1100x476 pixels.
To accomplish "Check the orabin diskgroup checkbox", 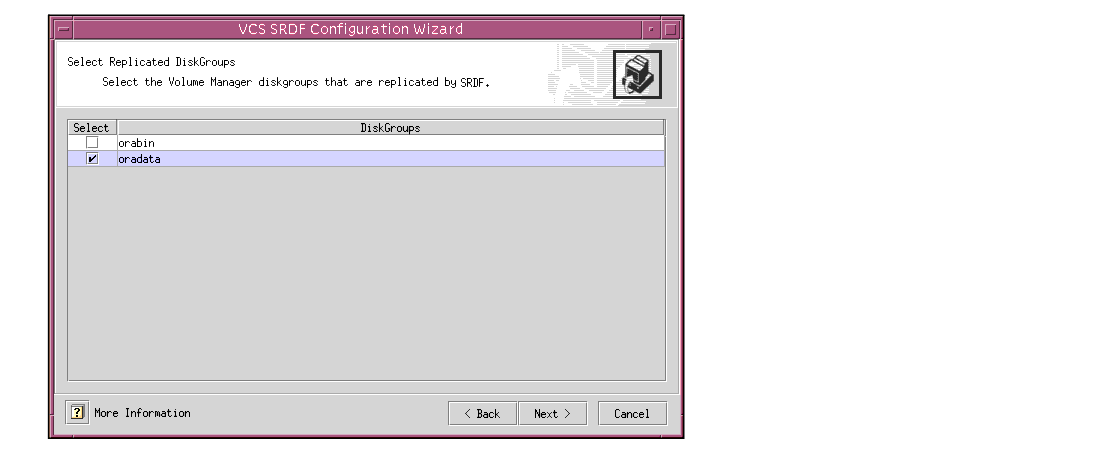I will pos(92,142).
